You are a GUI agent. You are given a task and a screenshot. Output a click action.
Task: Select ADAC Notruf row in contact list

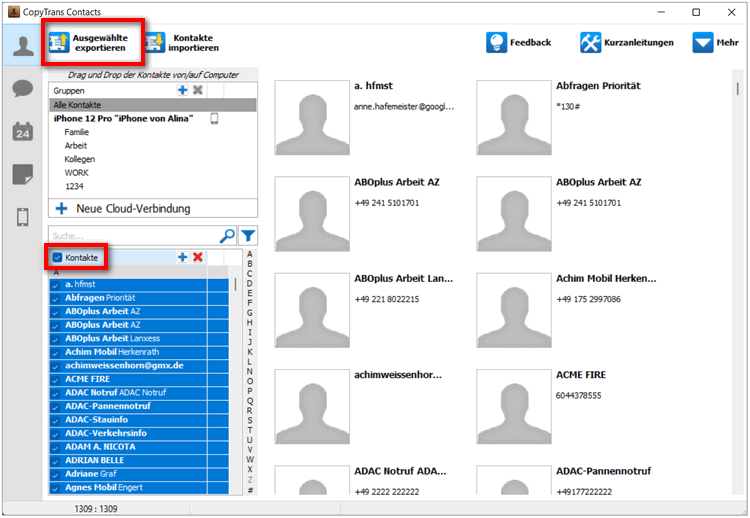139,393
